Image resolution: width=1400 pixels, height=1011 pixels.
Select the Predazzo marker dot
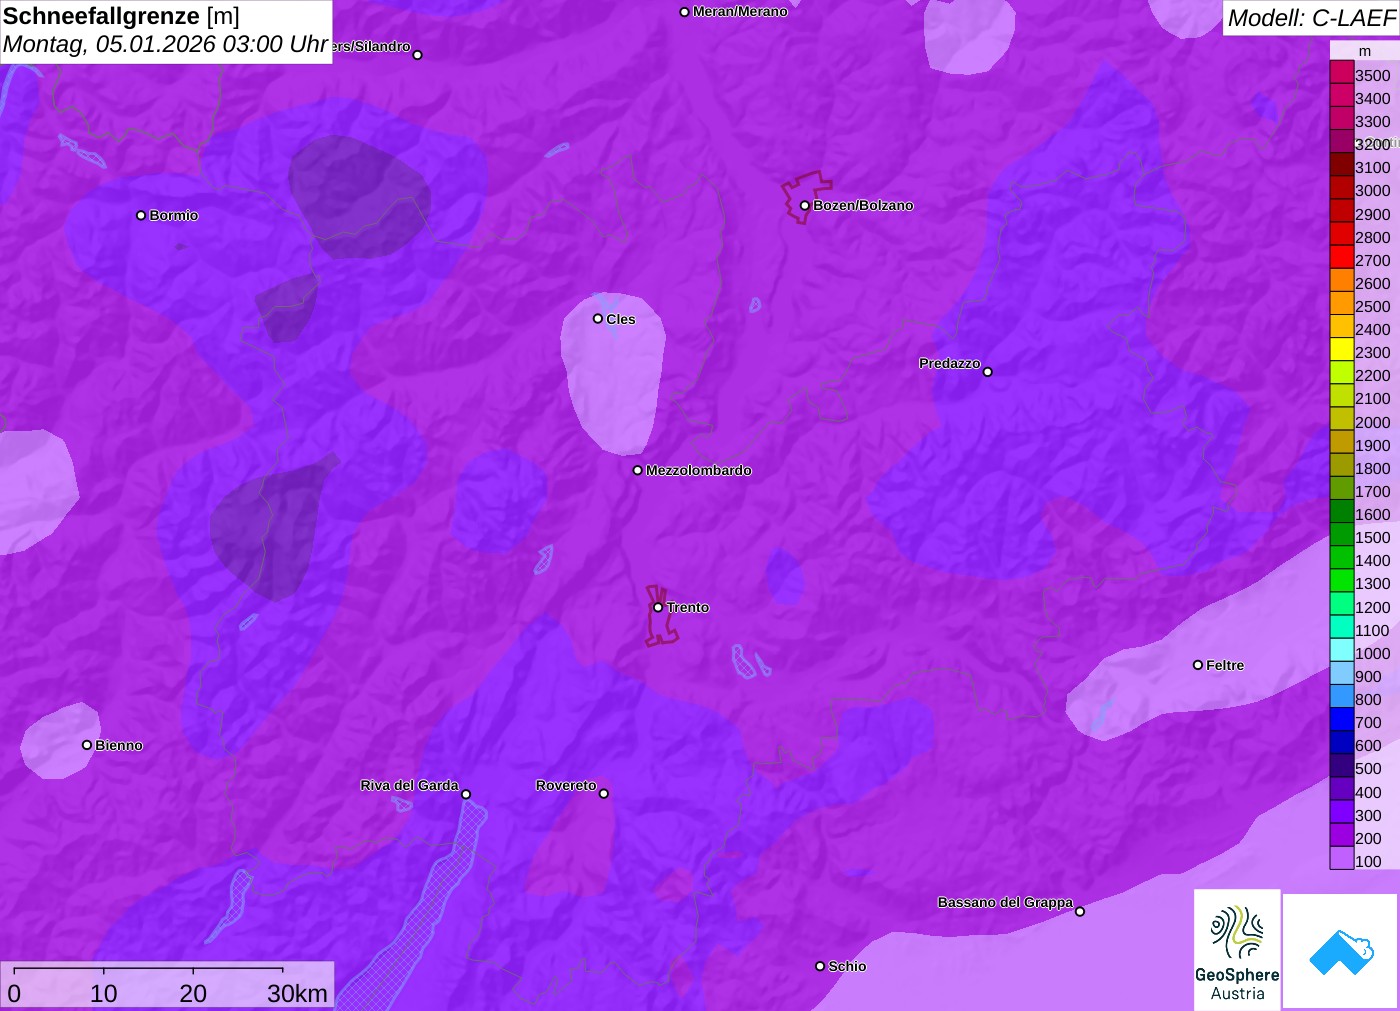(988, 372)
